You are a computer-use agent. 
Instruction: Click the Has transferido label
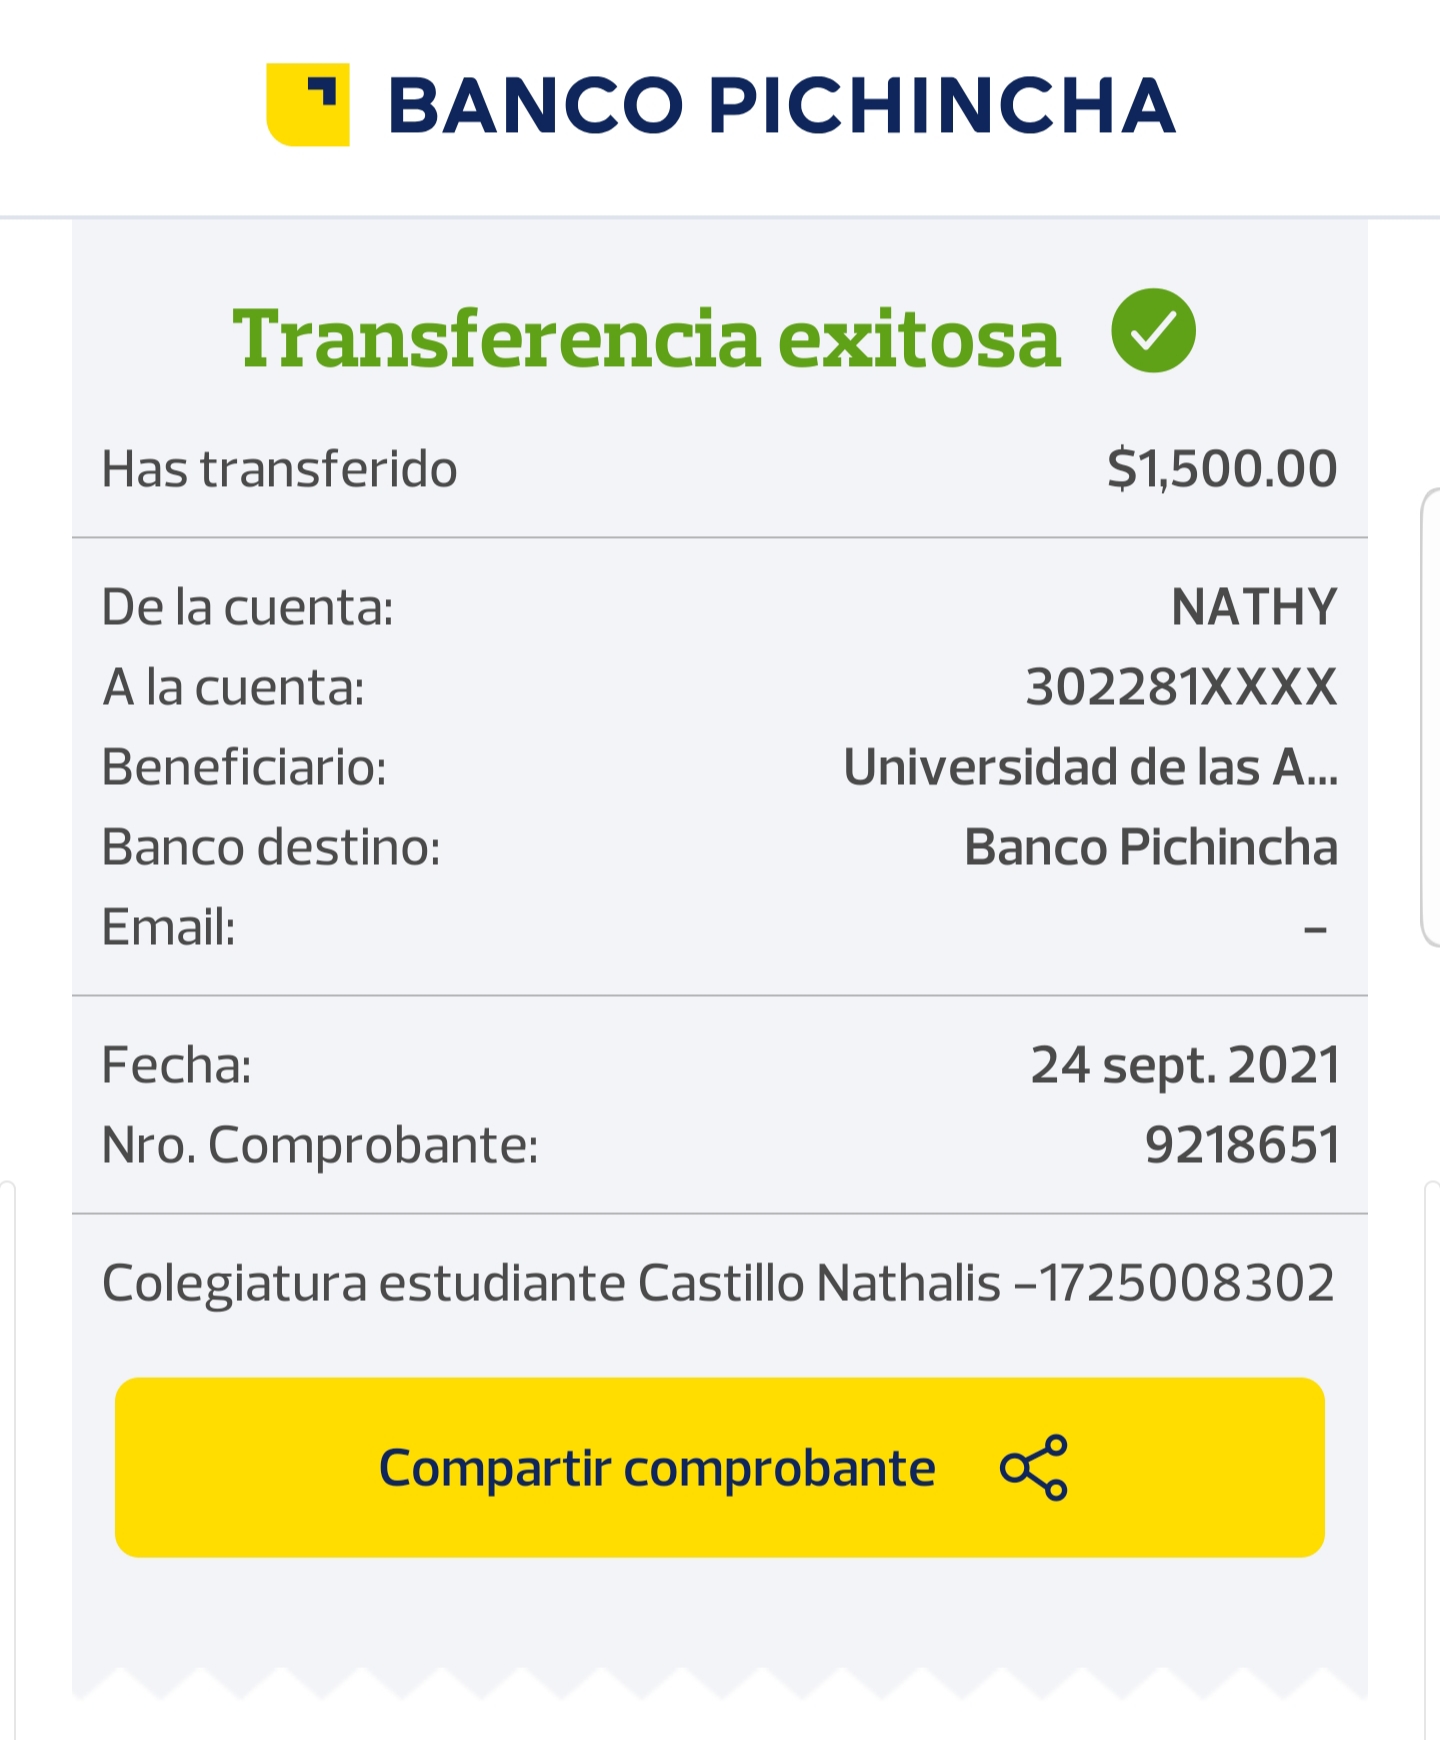point(280,469)
